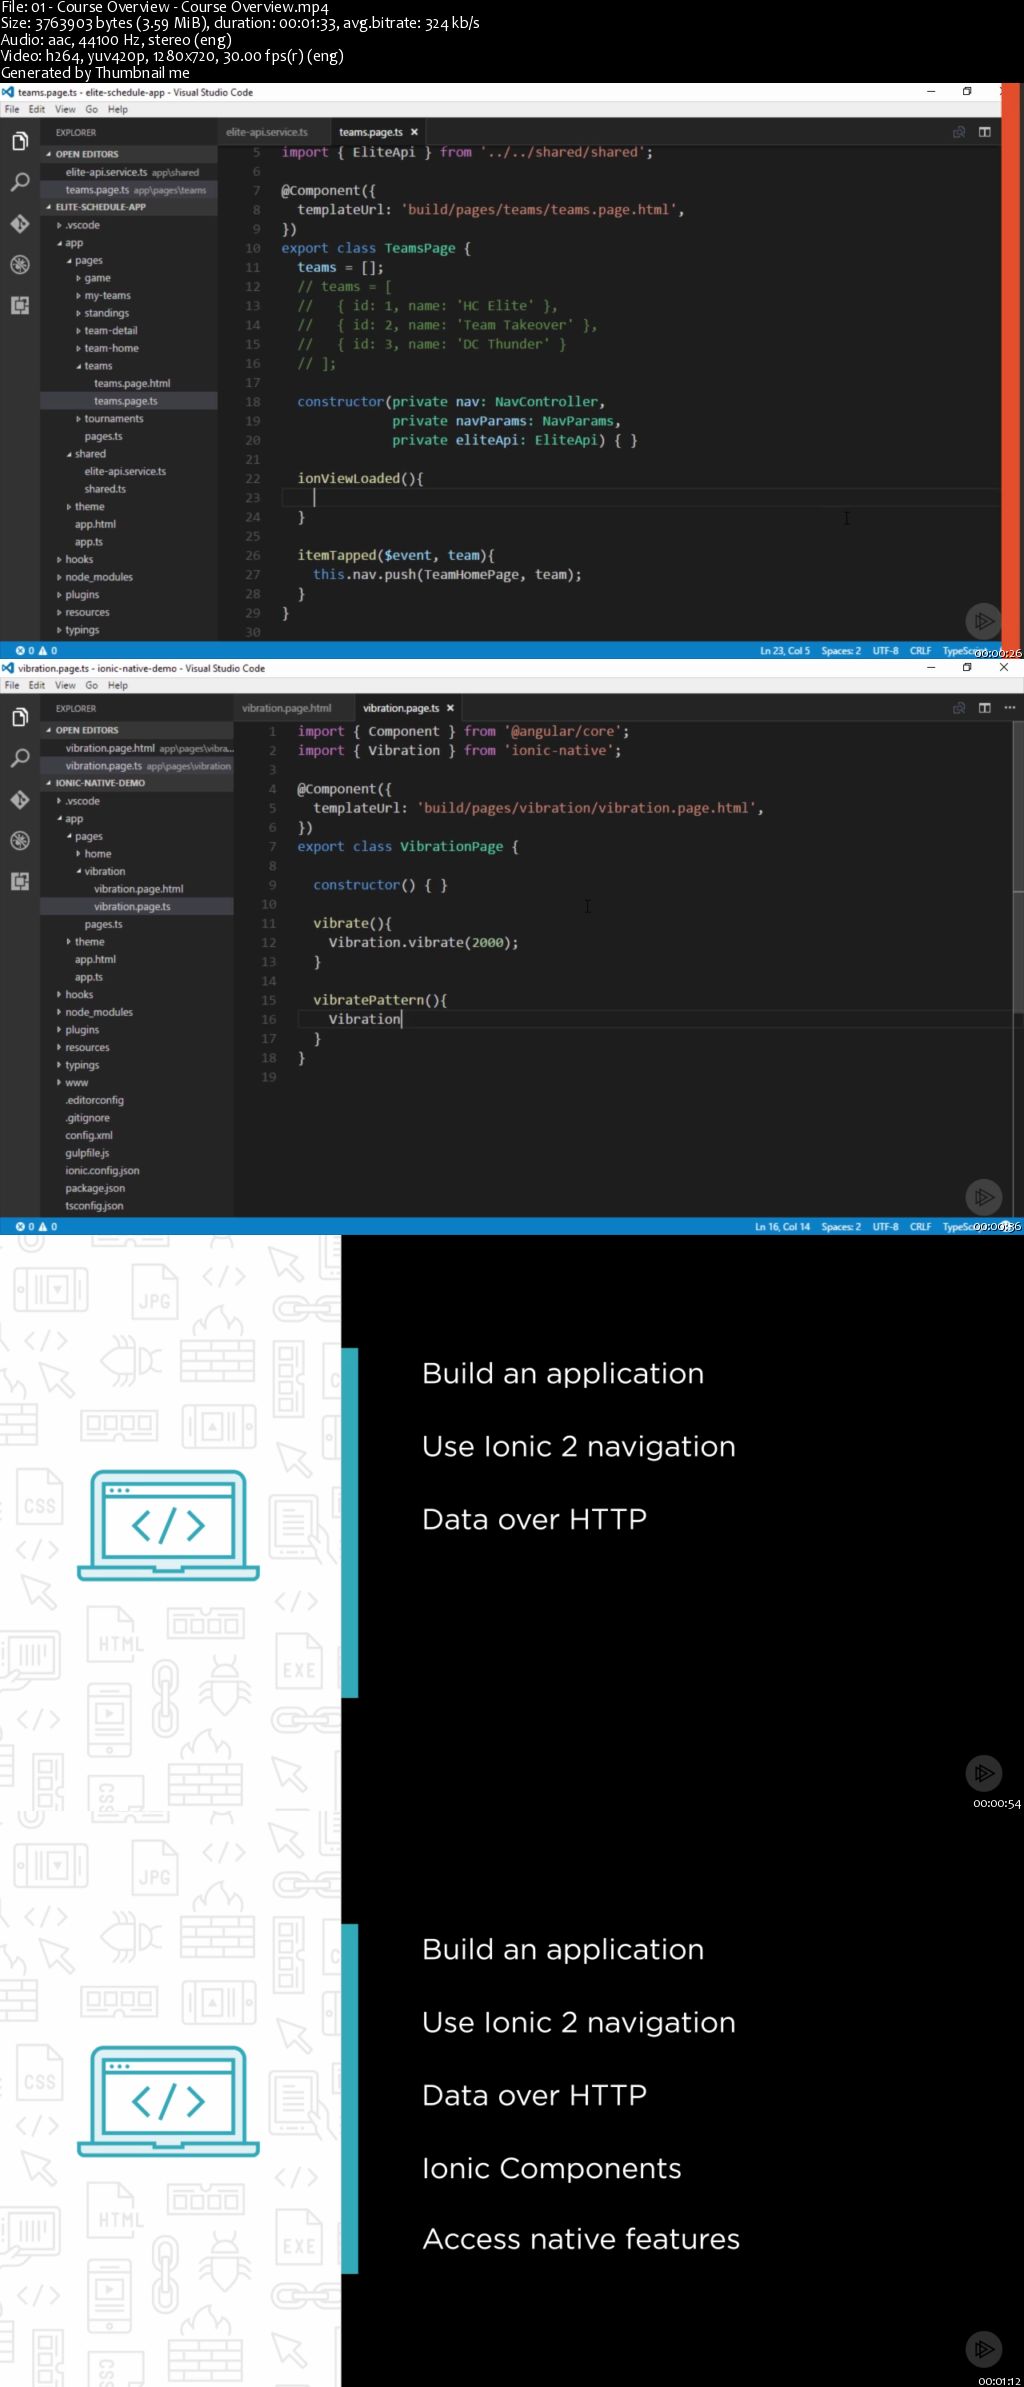Open View menu in elite-schedule-app window
Screen dimensions: 1024x2387
65,109
